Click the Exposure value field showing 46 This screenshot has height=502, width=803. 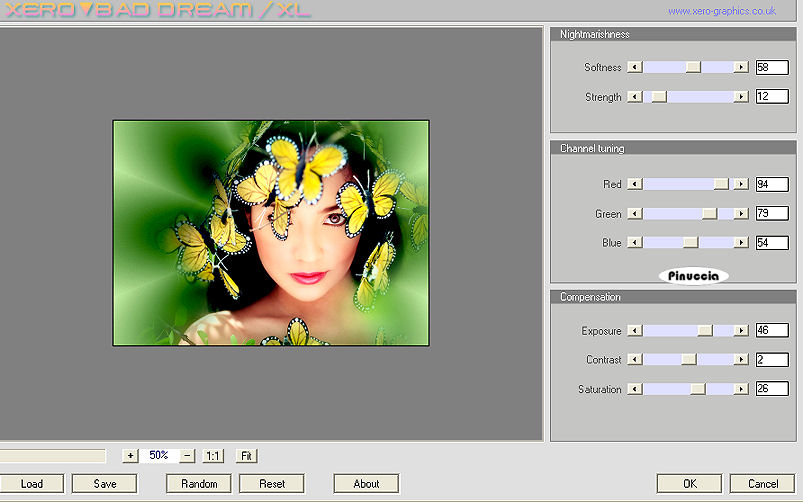(772, 330)
